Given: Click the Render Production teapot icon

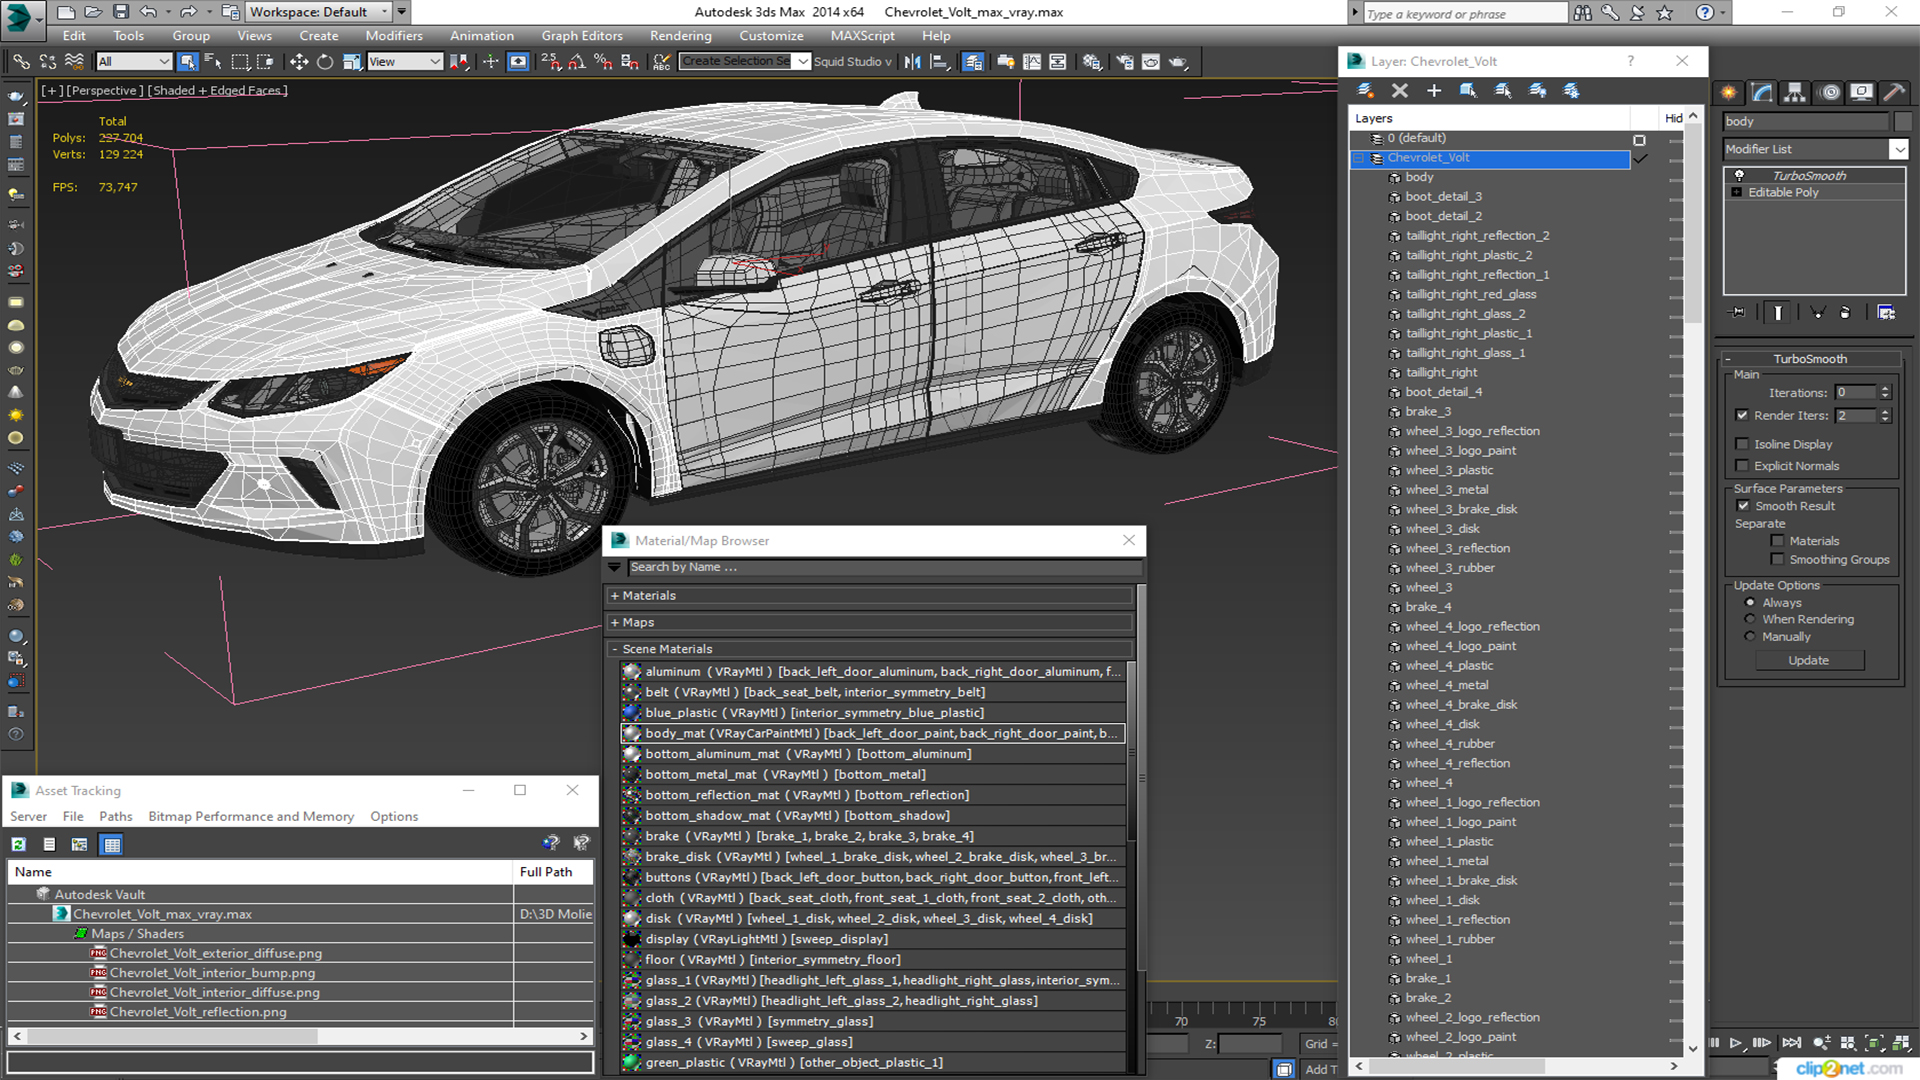Looking at the screenshot, I should (1178, 62).
